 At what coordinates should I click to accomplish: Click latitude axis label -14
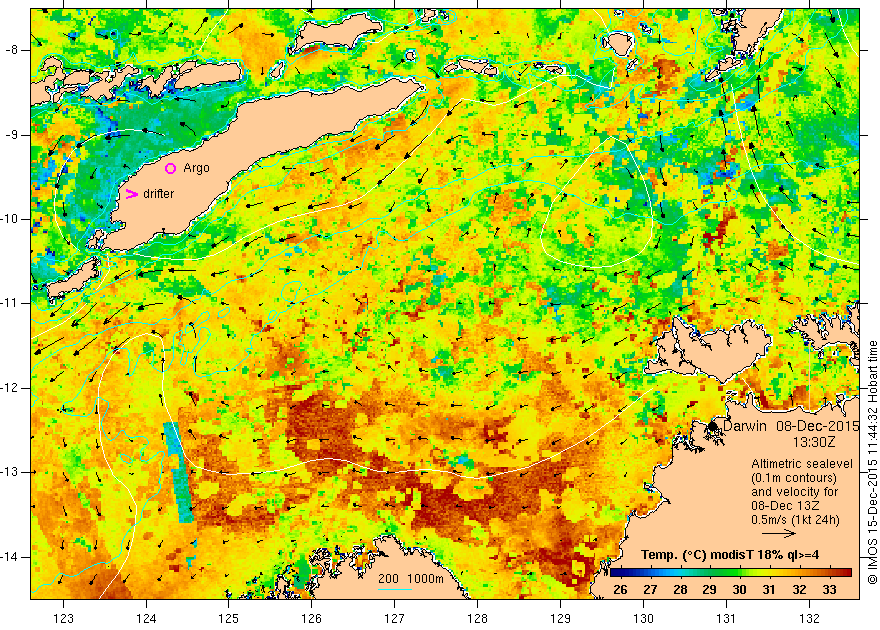[10, 557]
